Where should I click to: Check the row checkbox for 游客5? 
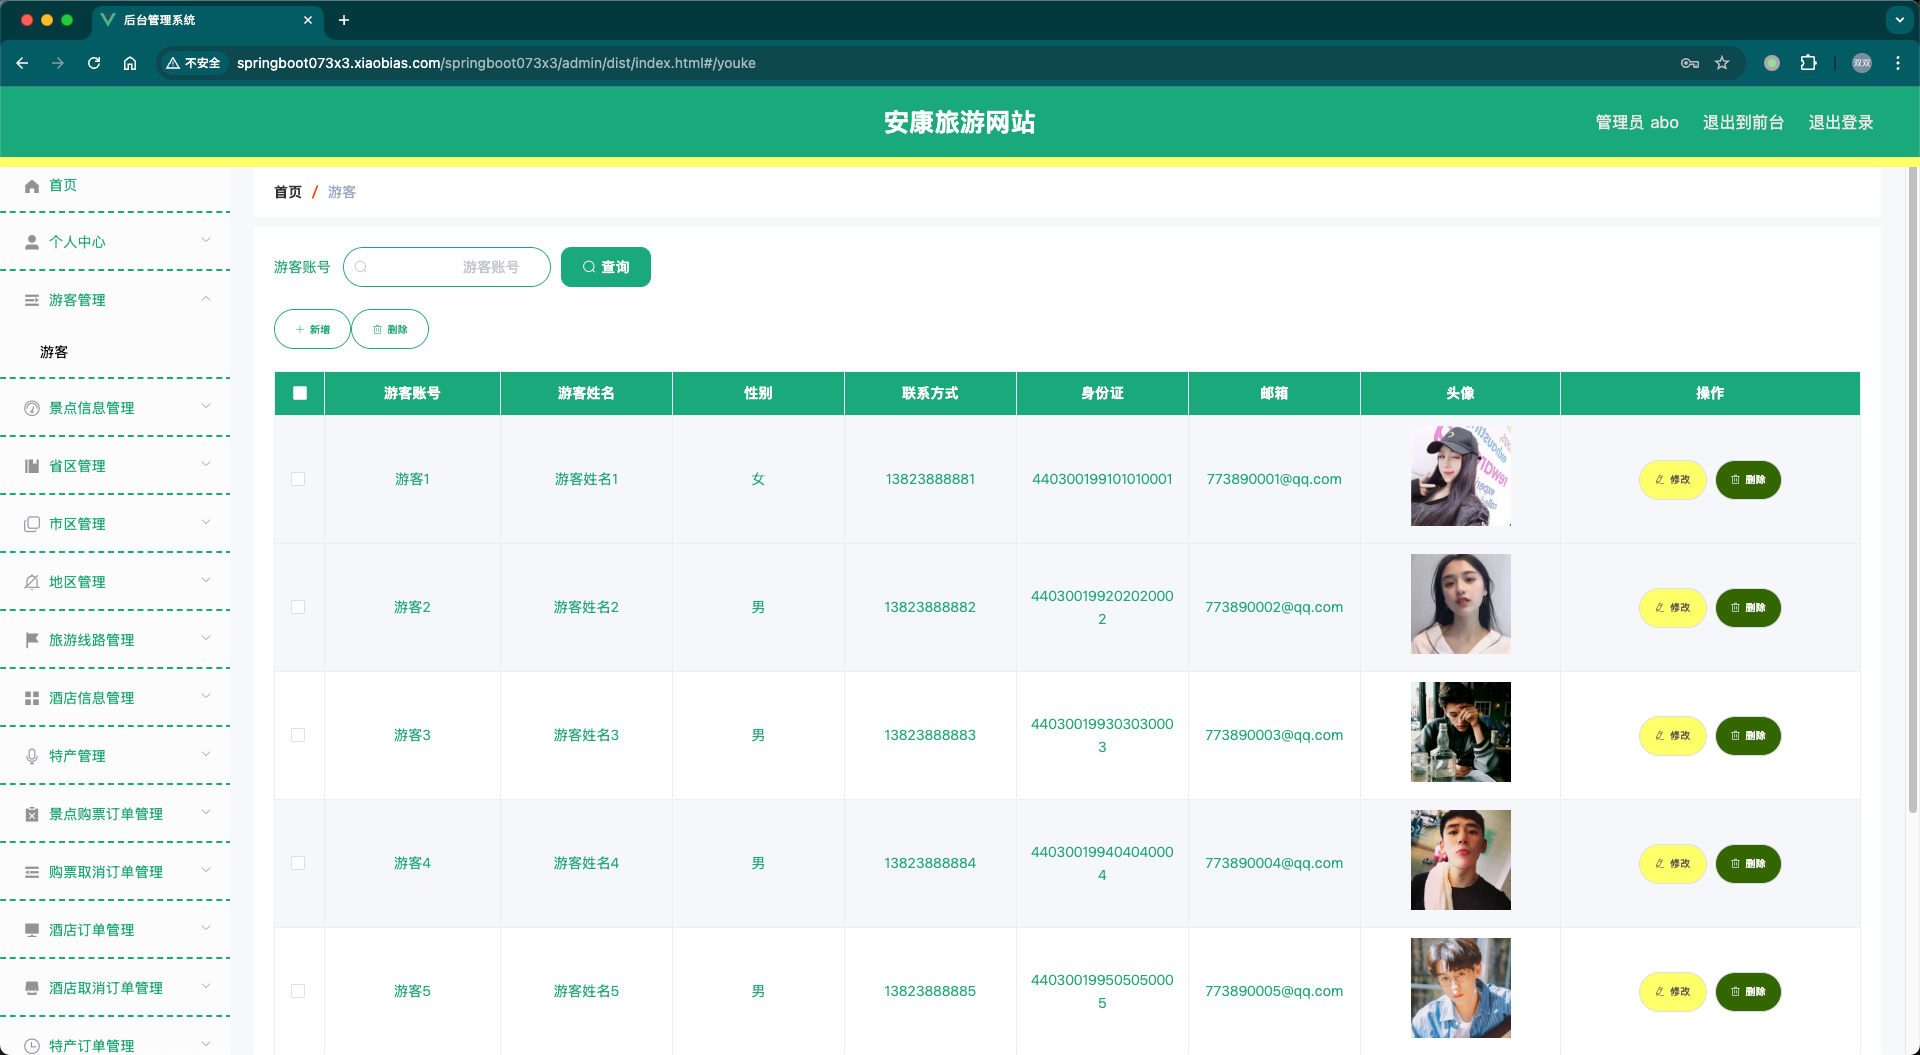(x=298, y=991)
